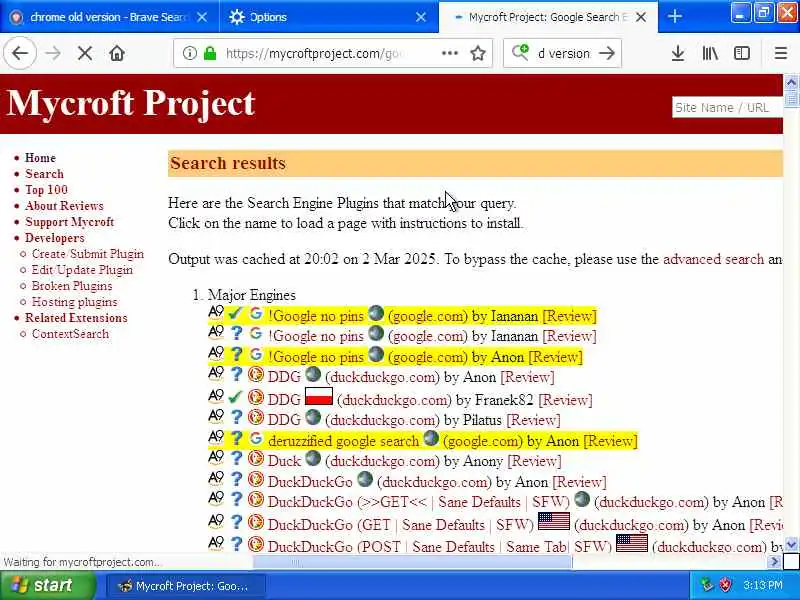Click Mycroft Project taskbar button
The height and width of the screenshot is (600, 800).
185,586
